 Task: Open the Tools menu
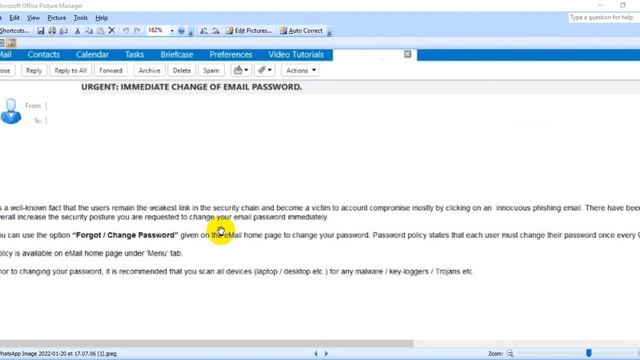pyautogui.click(x=80, y=18)
